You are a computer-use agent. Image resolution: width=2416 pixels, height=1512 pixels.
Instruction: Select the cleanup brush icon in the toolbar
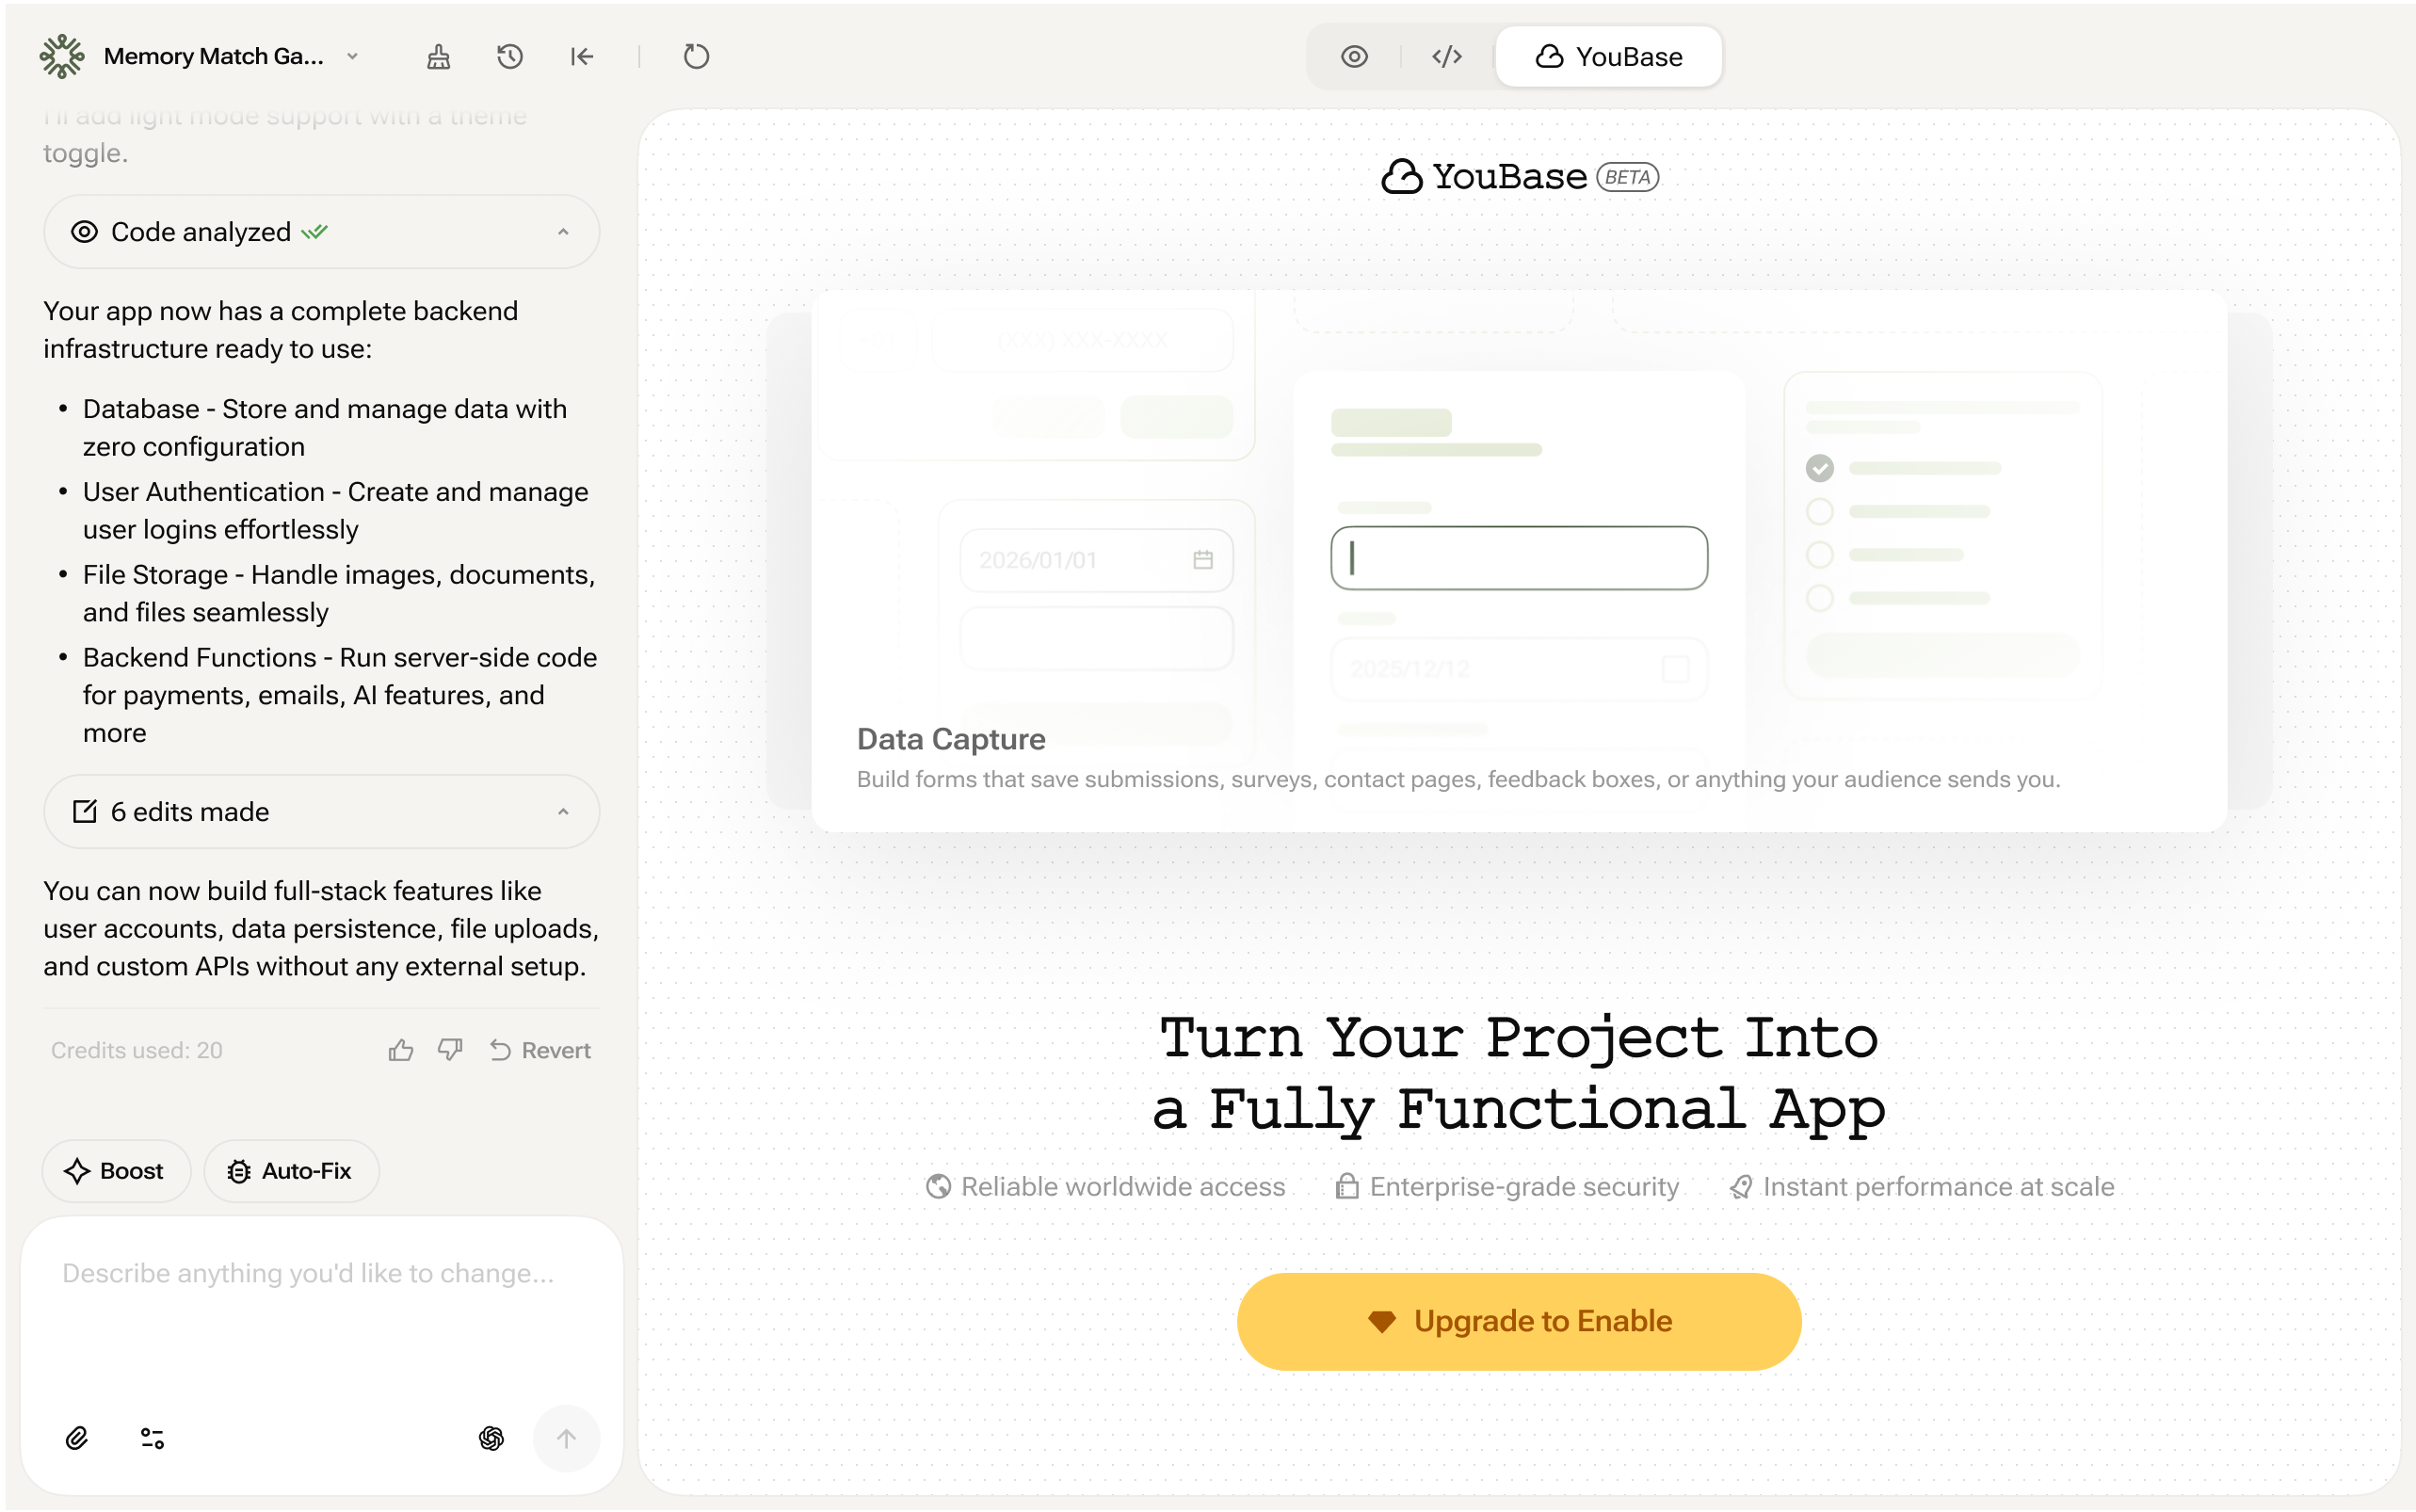click(436, 57)
